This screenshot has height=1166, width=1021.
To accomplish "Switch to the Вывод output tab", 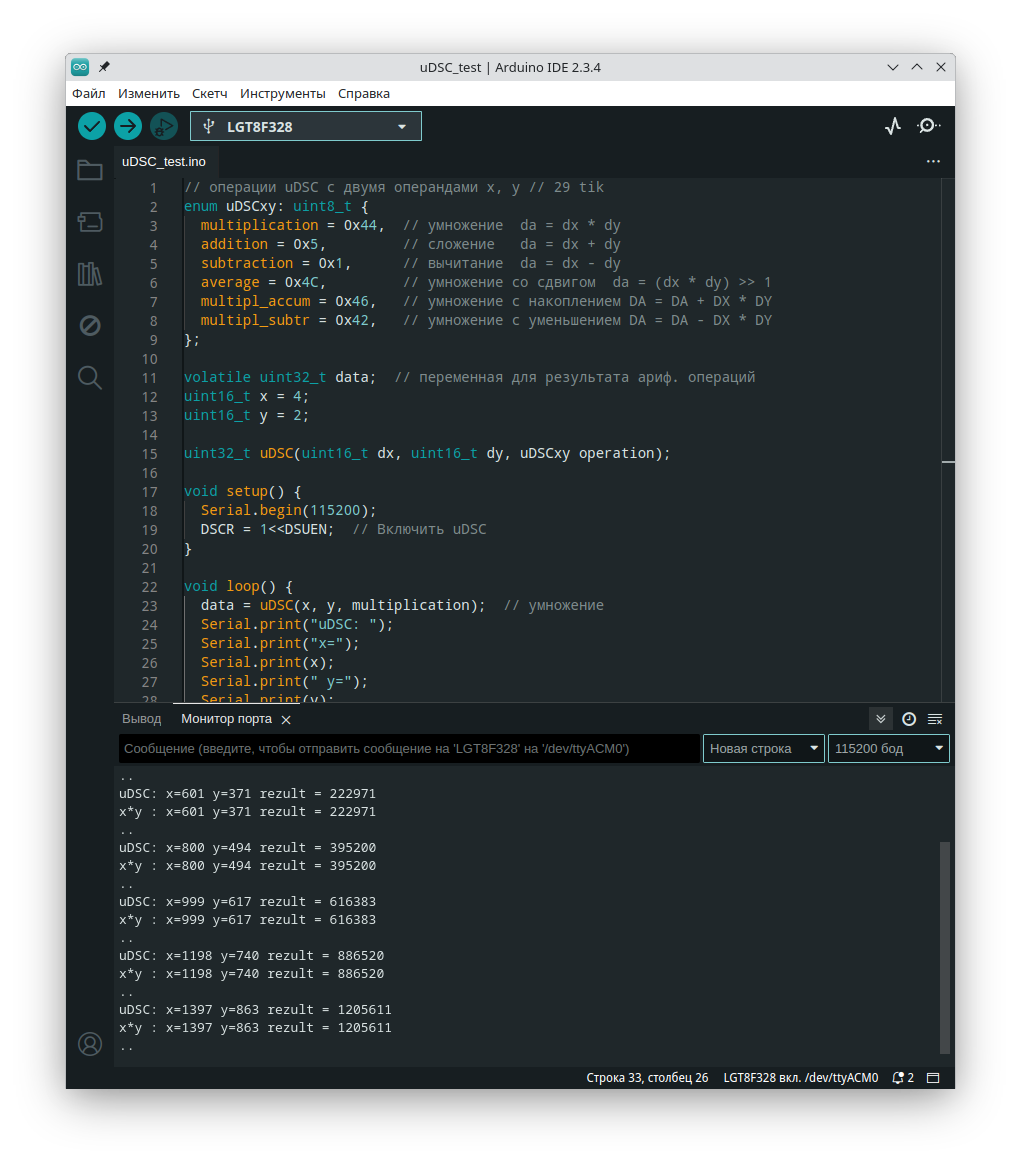I will pyautogui.click(x=141, y=719).
